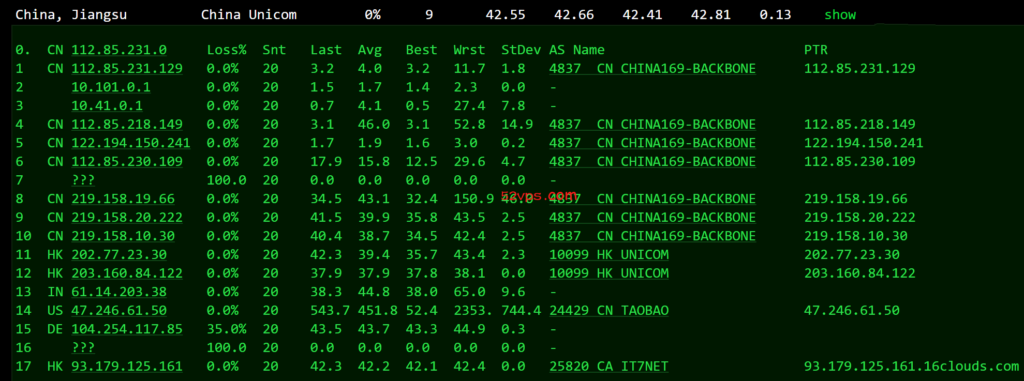Click hop 7 unknown ??? entry

[x=83, y=180]
